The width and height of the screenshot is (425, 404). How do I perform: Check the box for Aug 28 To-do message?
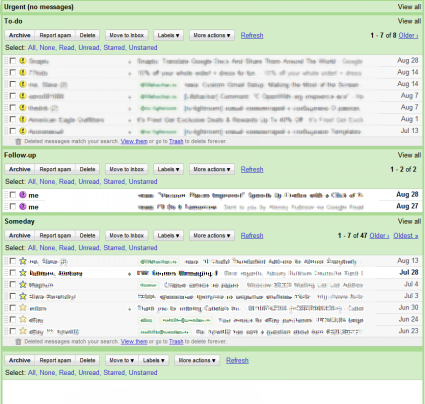(13, 61)
